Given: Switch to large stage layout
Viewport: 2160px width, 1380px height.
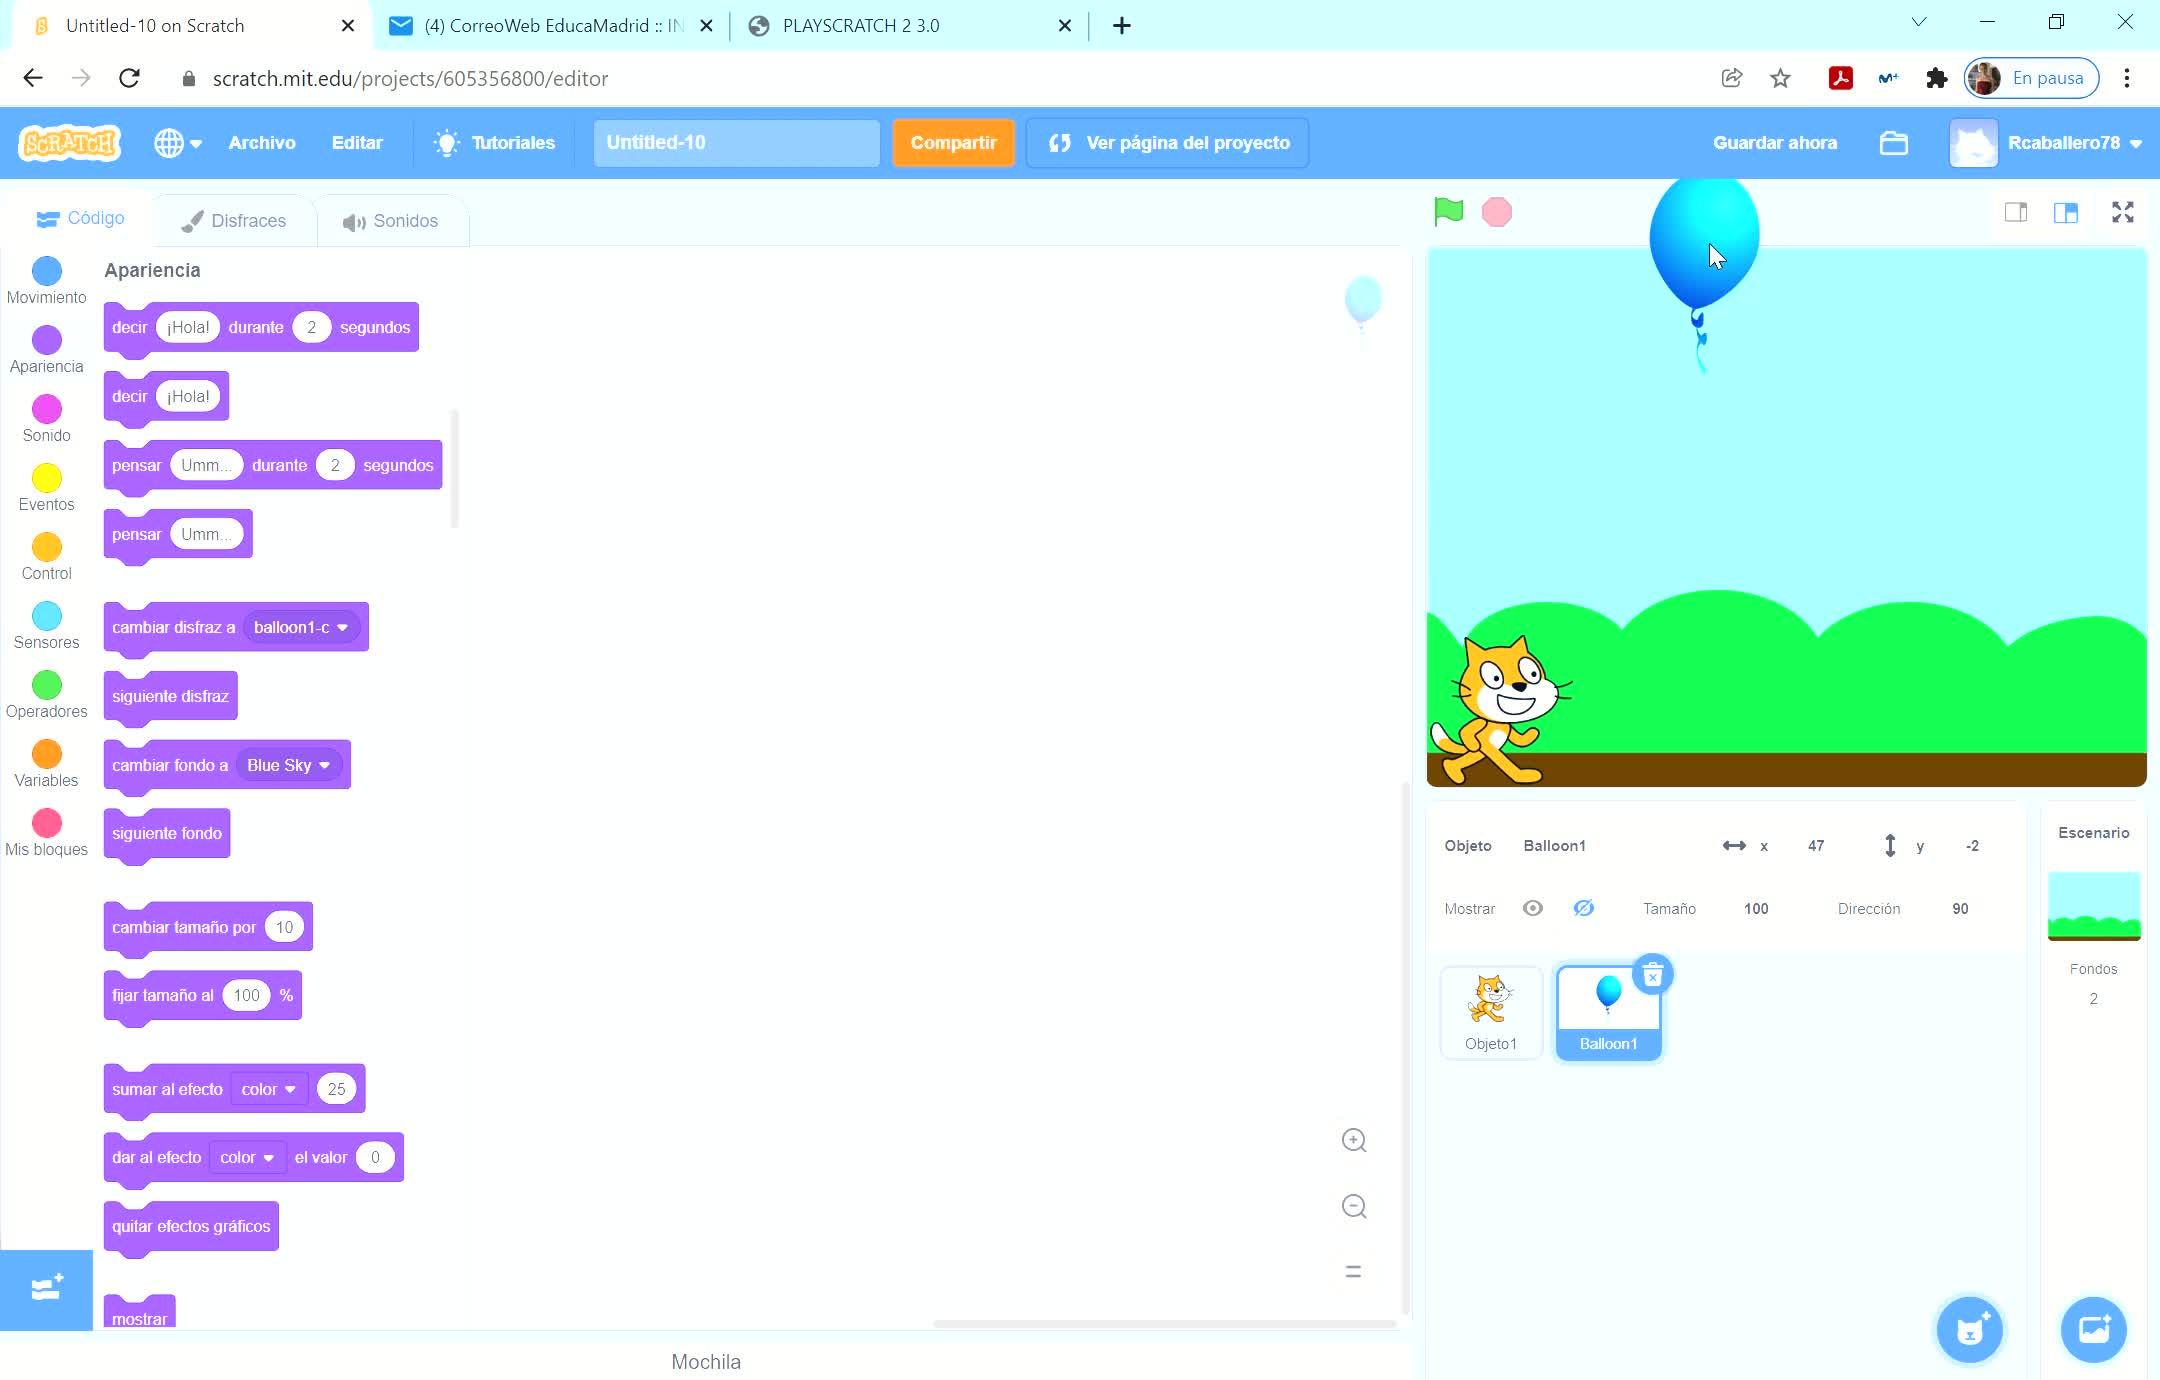Looking at the screenshot, I should (x=2066, y=212).
